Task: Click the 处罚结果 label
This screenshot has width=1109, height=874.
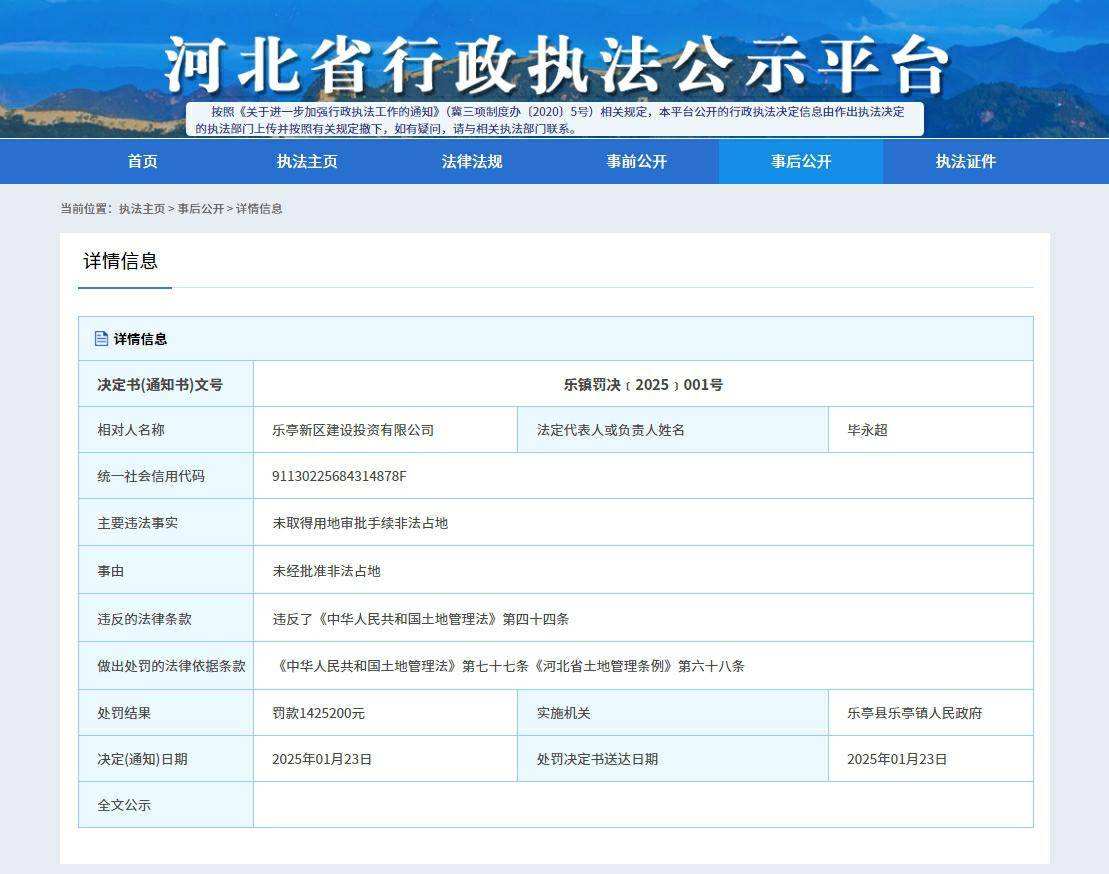Action: [x=124, y=713]
